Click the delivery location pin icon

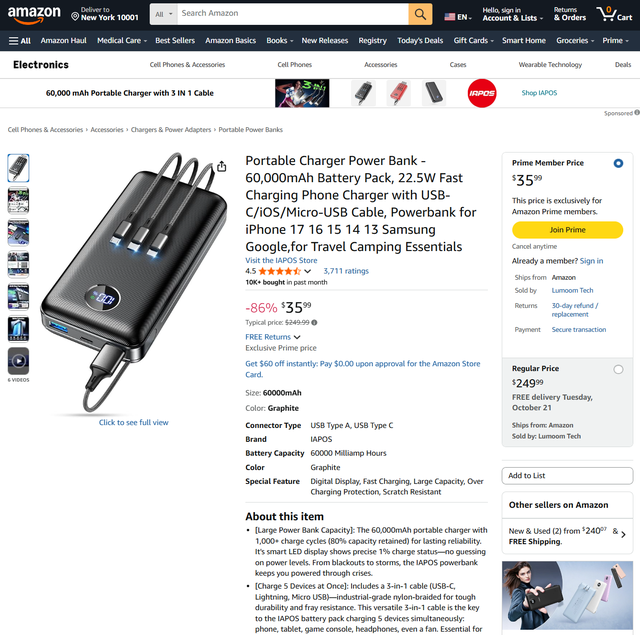75,16
